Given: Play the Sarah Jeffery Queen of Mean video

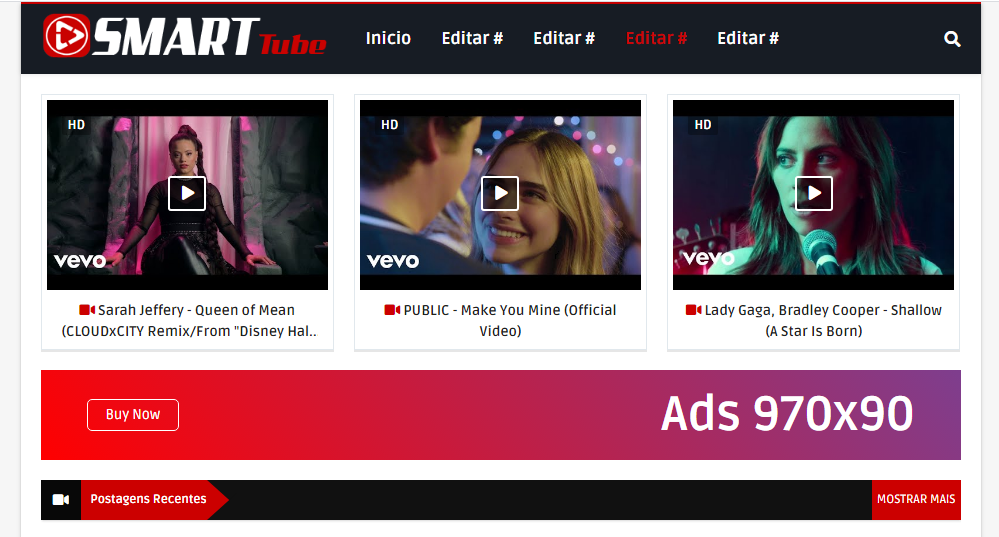Looking at the screenshot, I should pyautogui.click(x=187, y=193).
